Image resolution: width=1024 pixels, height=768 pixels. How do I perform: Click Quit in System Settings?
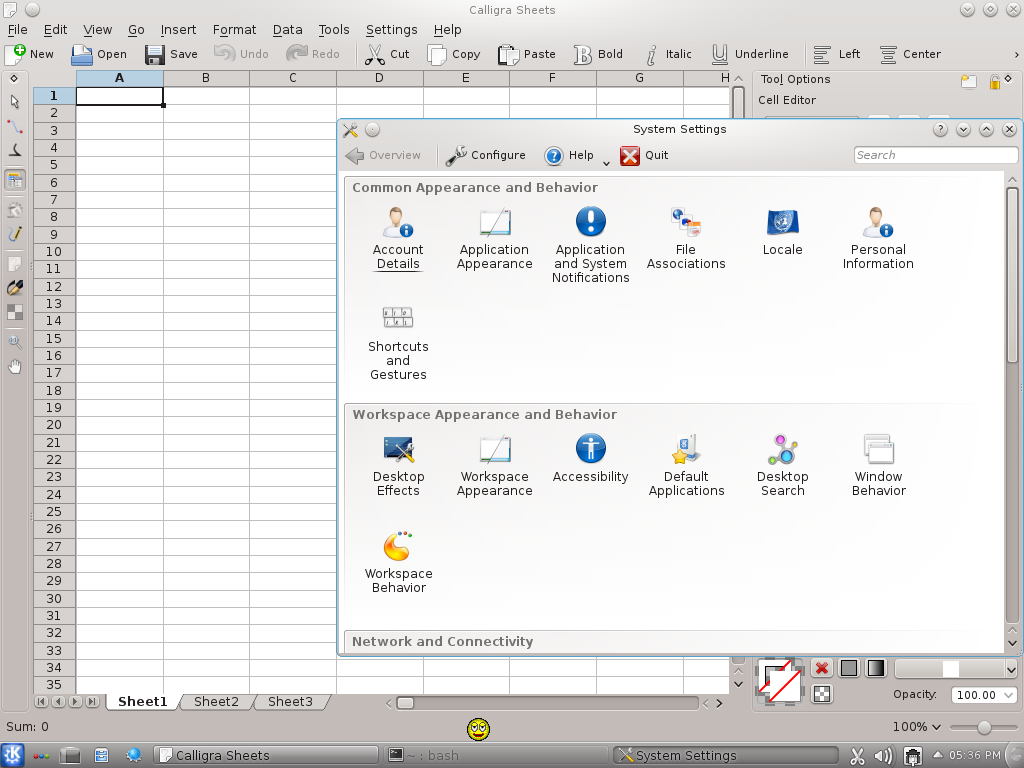tap(644, 155)
